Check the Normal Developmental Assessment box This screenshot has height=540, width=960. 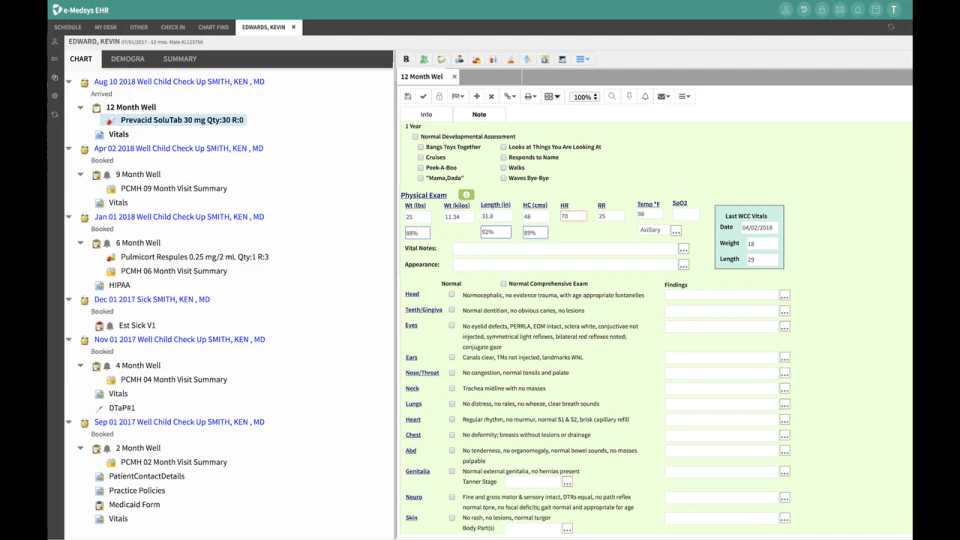[x=415, y=137]
